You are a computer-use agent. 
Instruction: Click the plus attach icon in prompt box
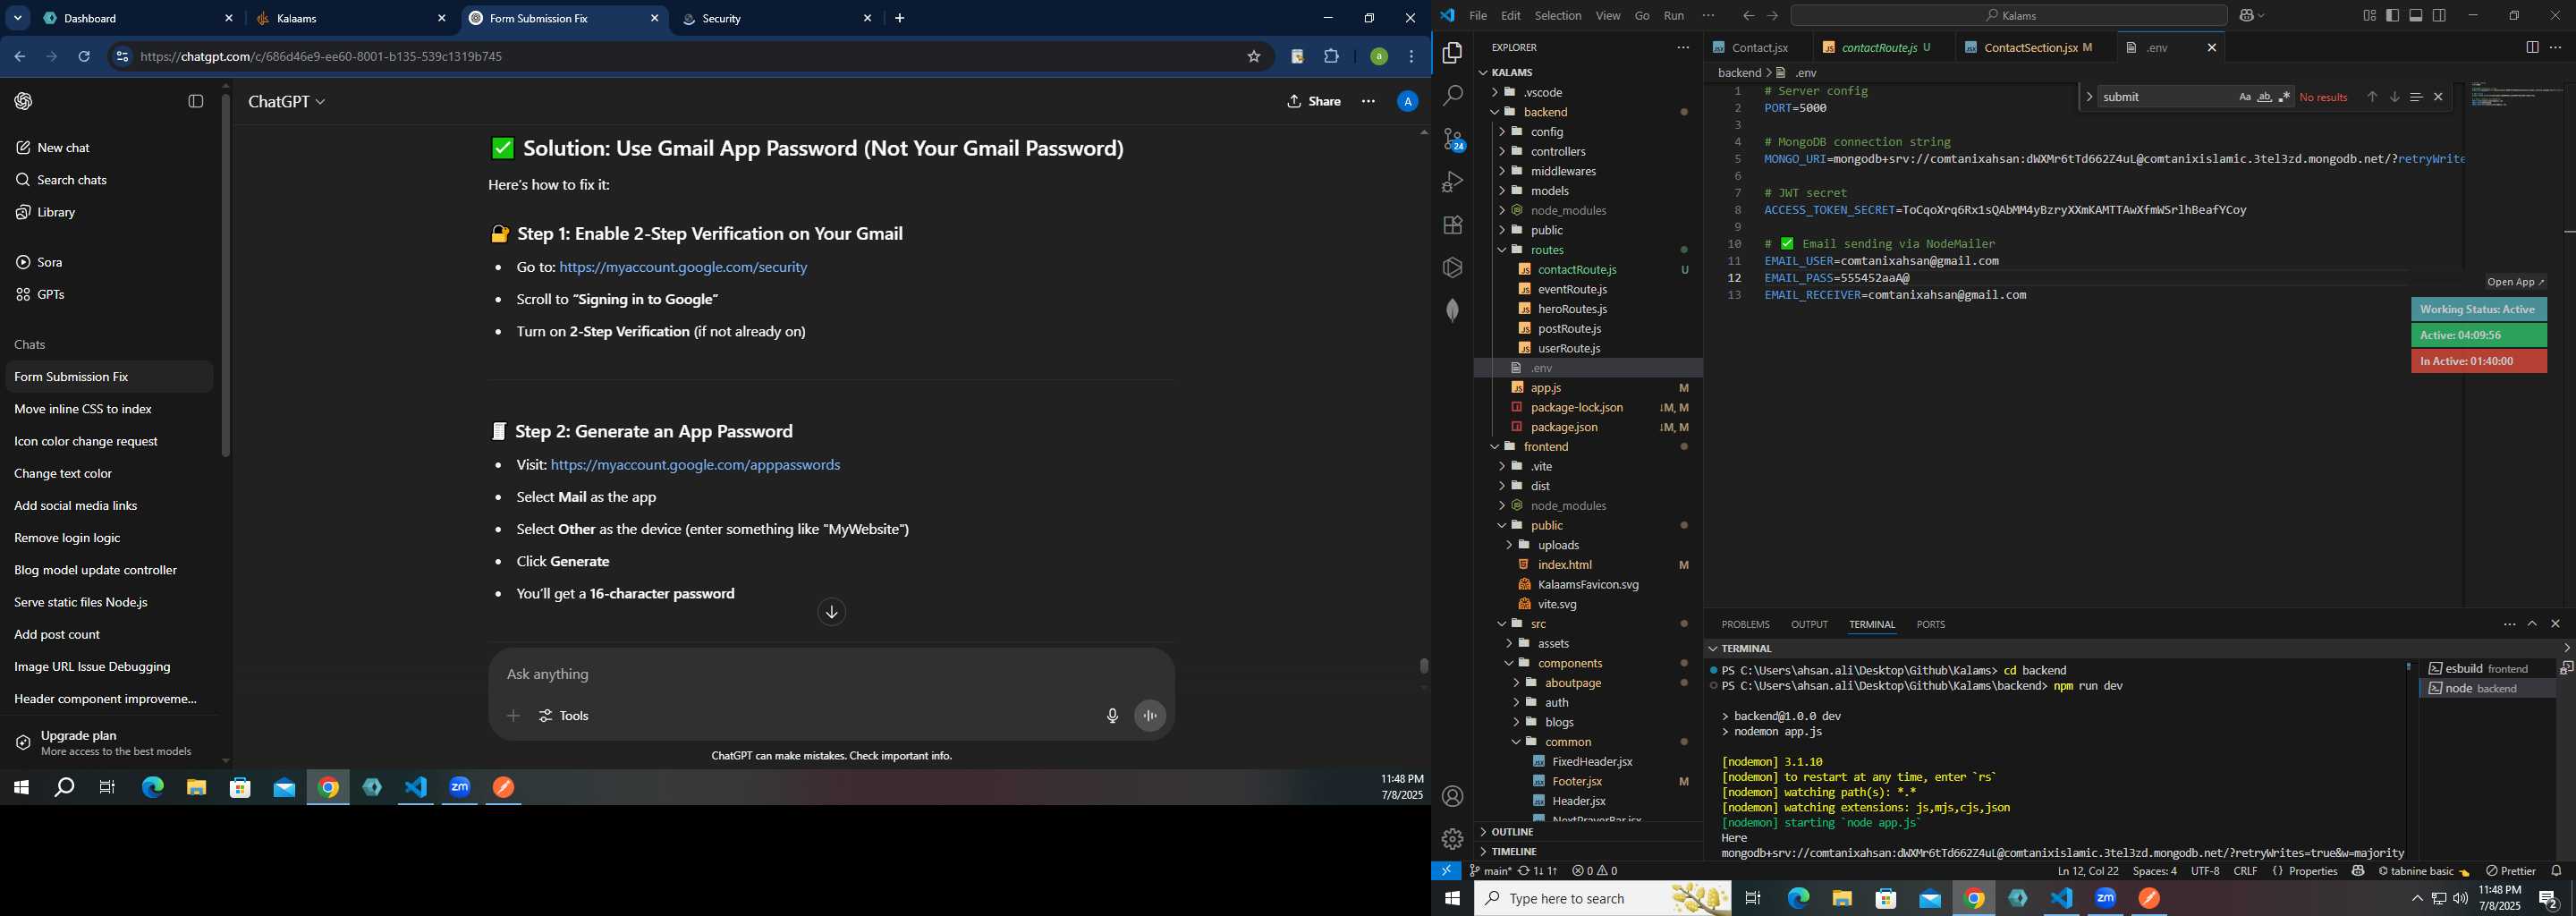pos(513,716)
